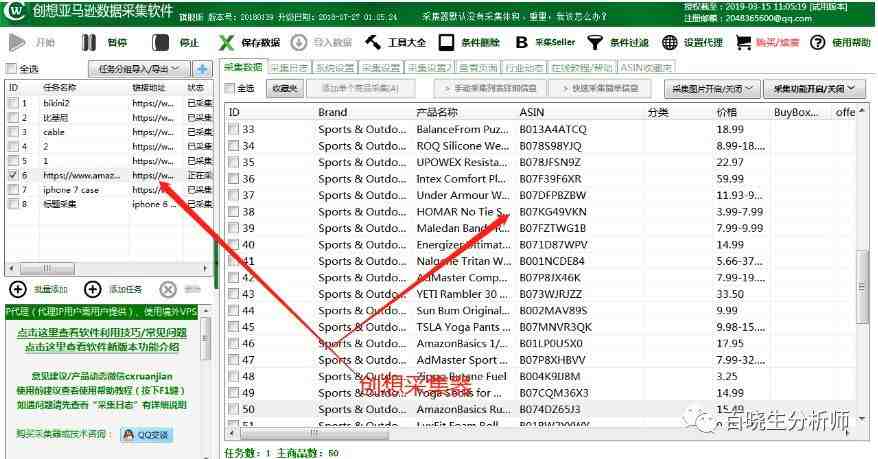Click the Conditional Delete (条件删除) icon
Image resolution: width=878 pixels, height=459 pixels.
click(x=446, y=43)
